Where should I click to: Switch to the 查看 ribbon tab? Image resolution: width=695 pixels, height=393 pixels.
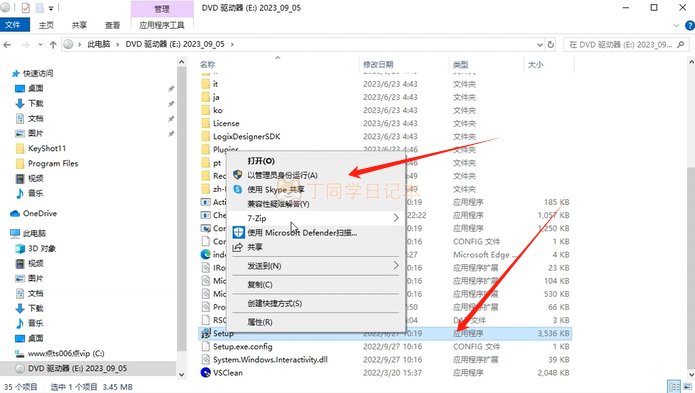click(113, 25)
